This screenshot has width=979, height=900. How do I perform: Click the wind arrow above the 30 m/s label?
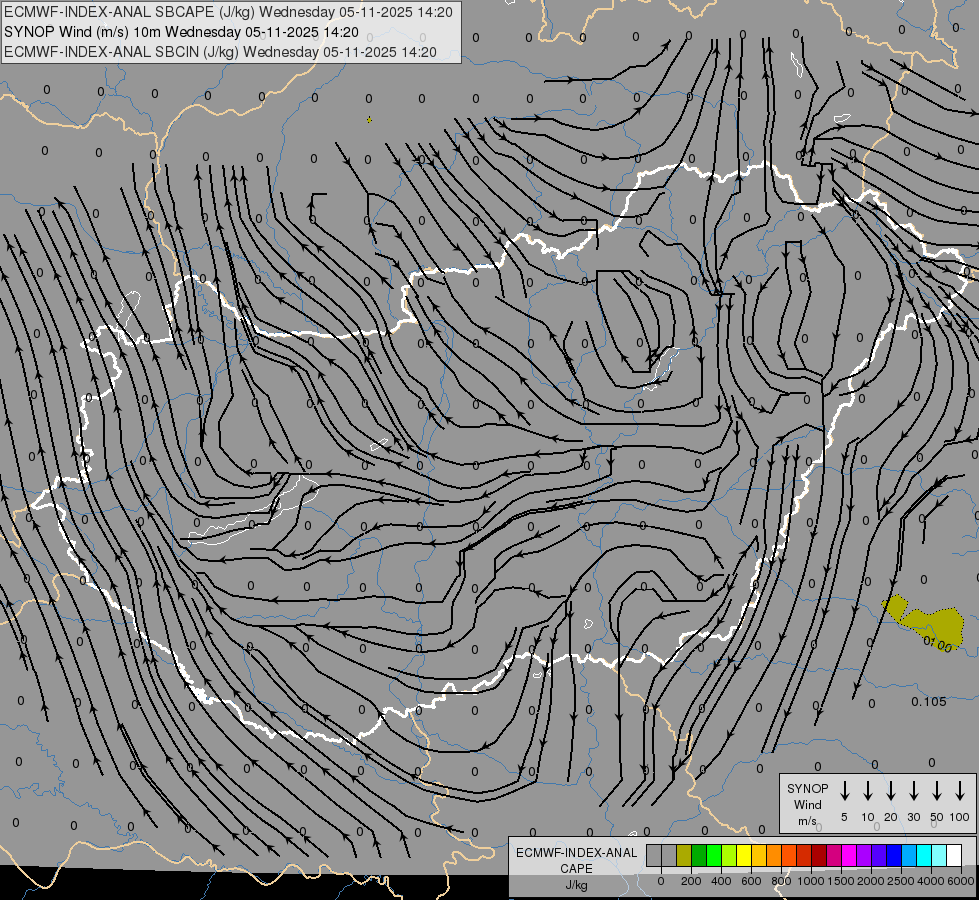[913, 791]
